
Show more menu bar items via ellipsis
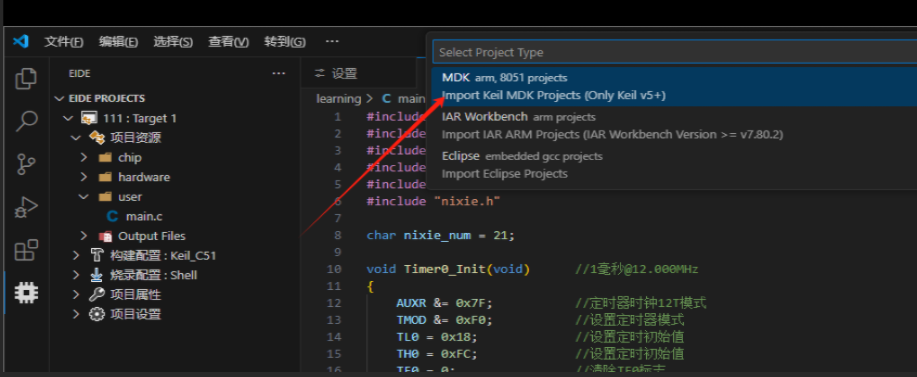(x=332, y=41)
